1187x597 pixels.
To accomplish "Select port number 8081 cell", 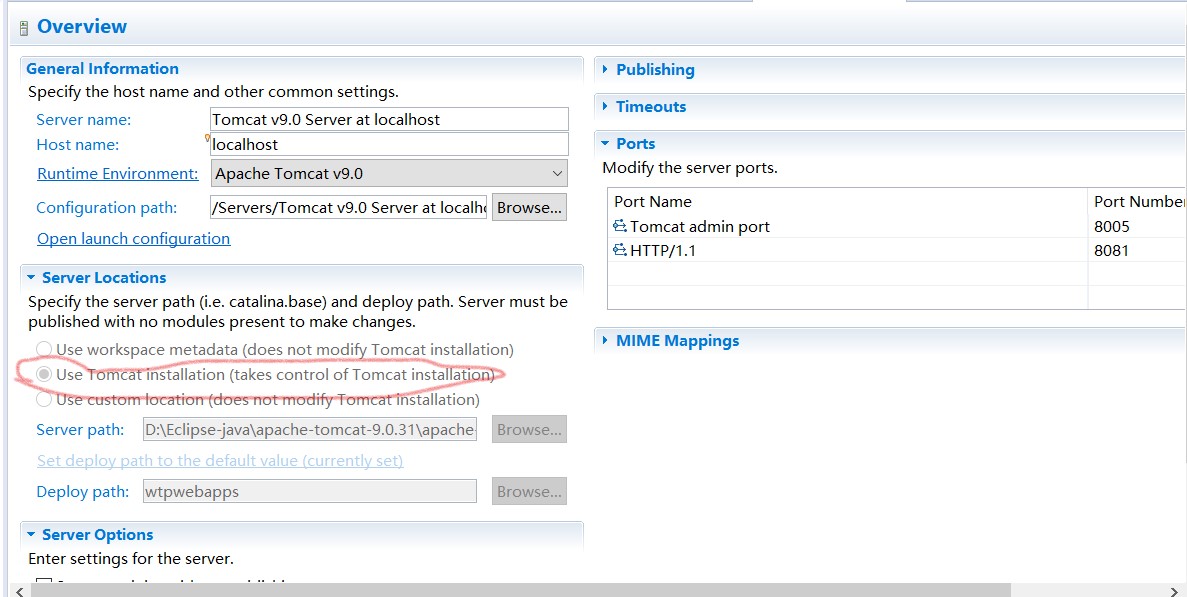I will 1111,250.
